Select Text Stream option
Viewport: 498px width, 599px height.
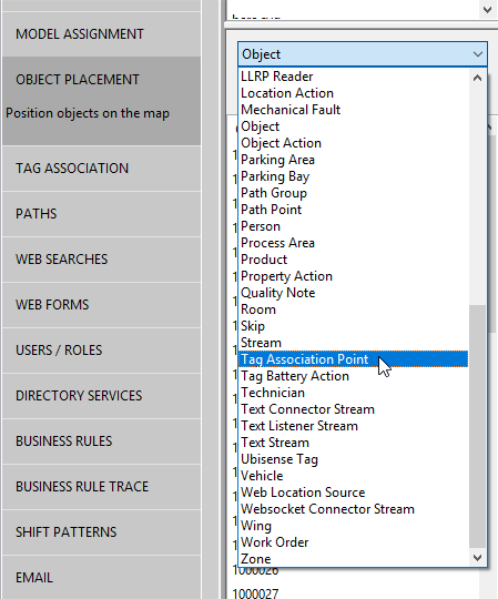[x=353, y=442]
